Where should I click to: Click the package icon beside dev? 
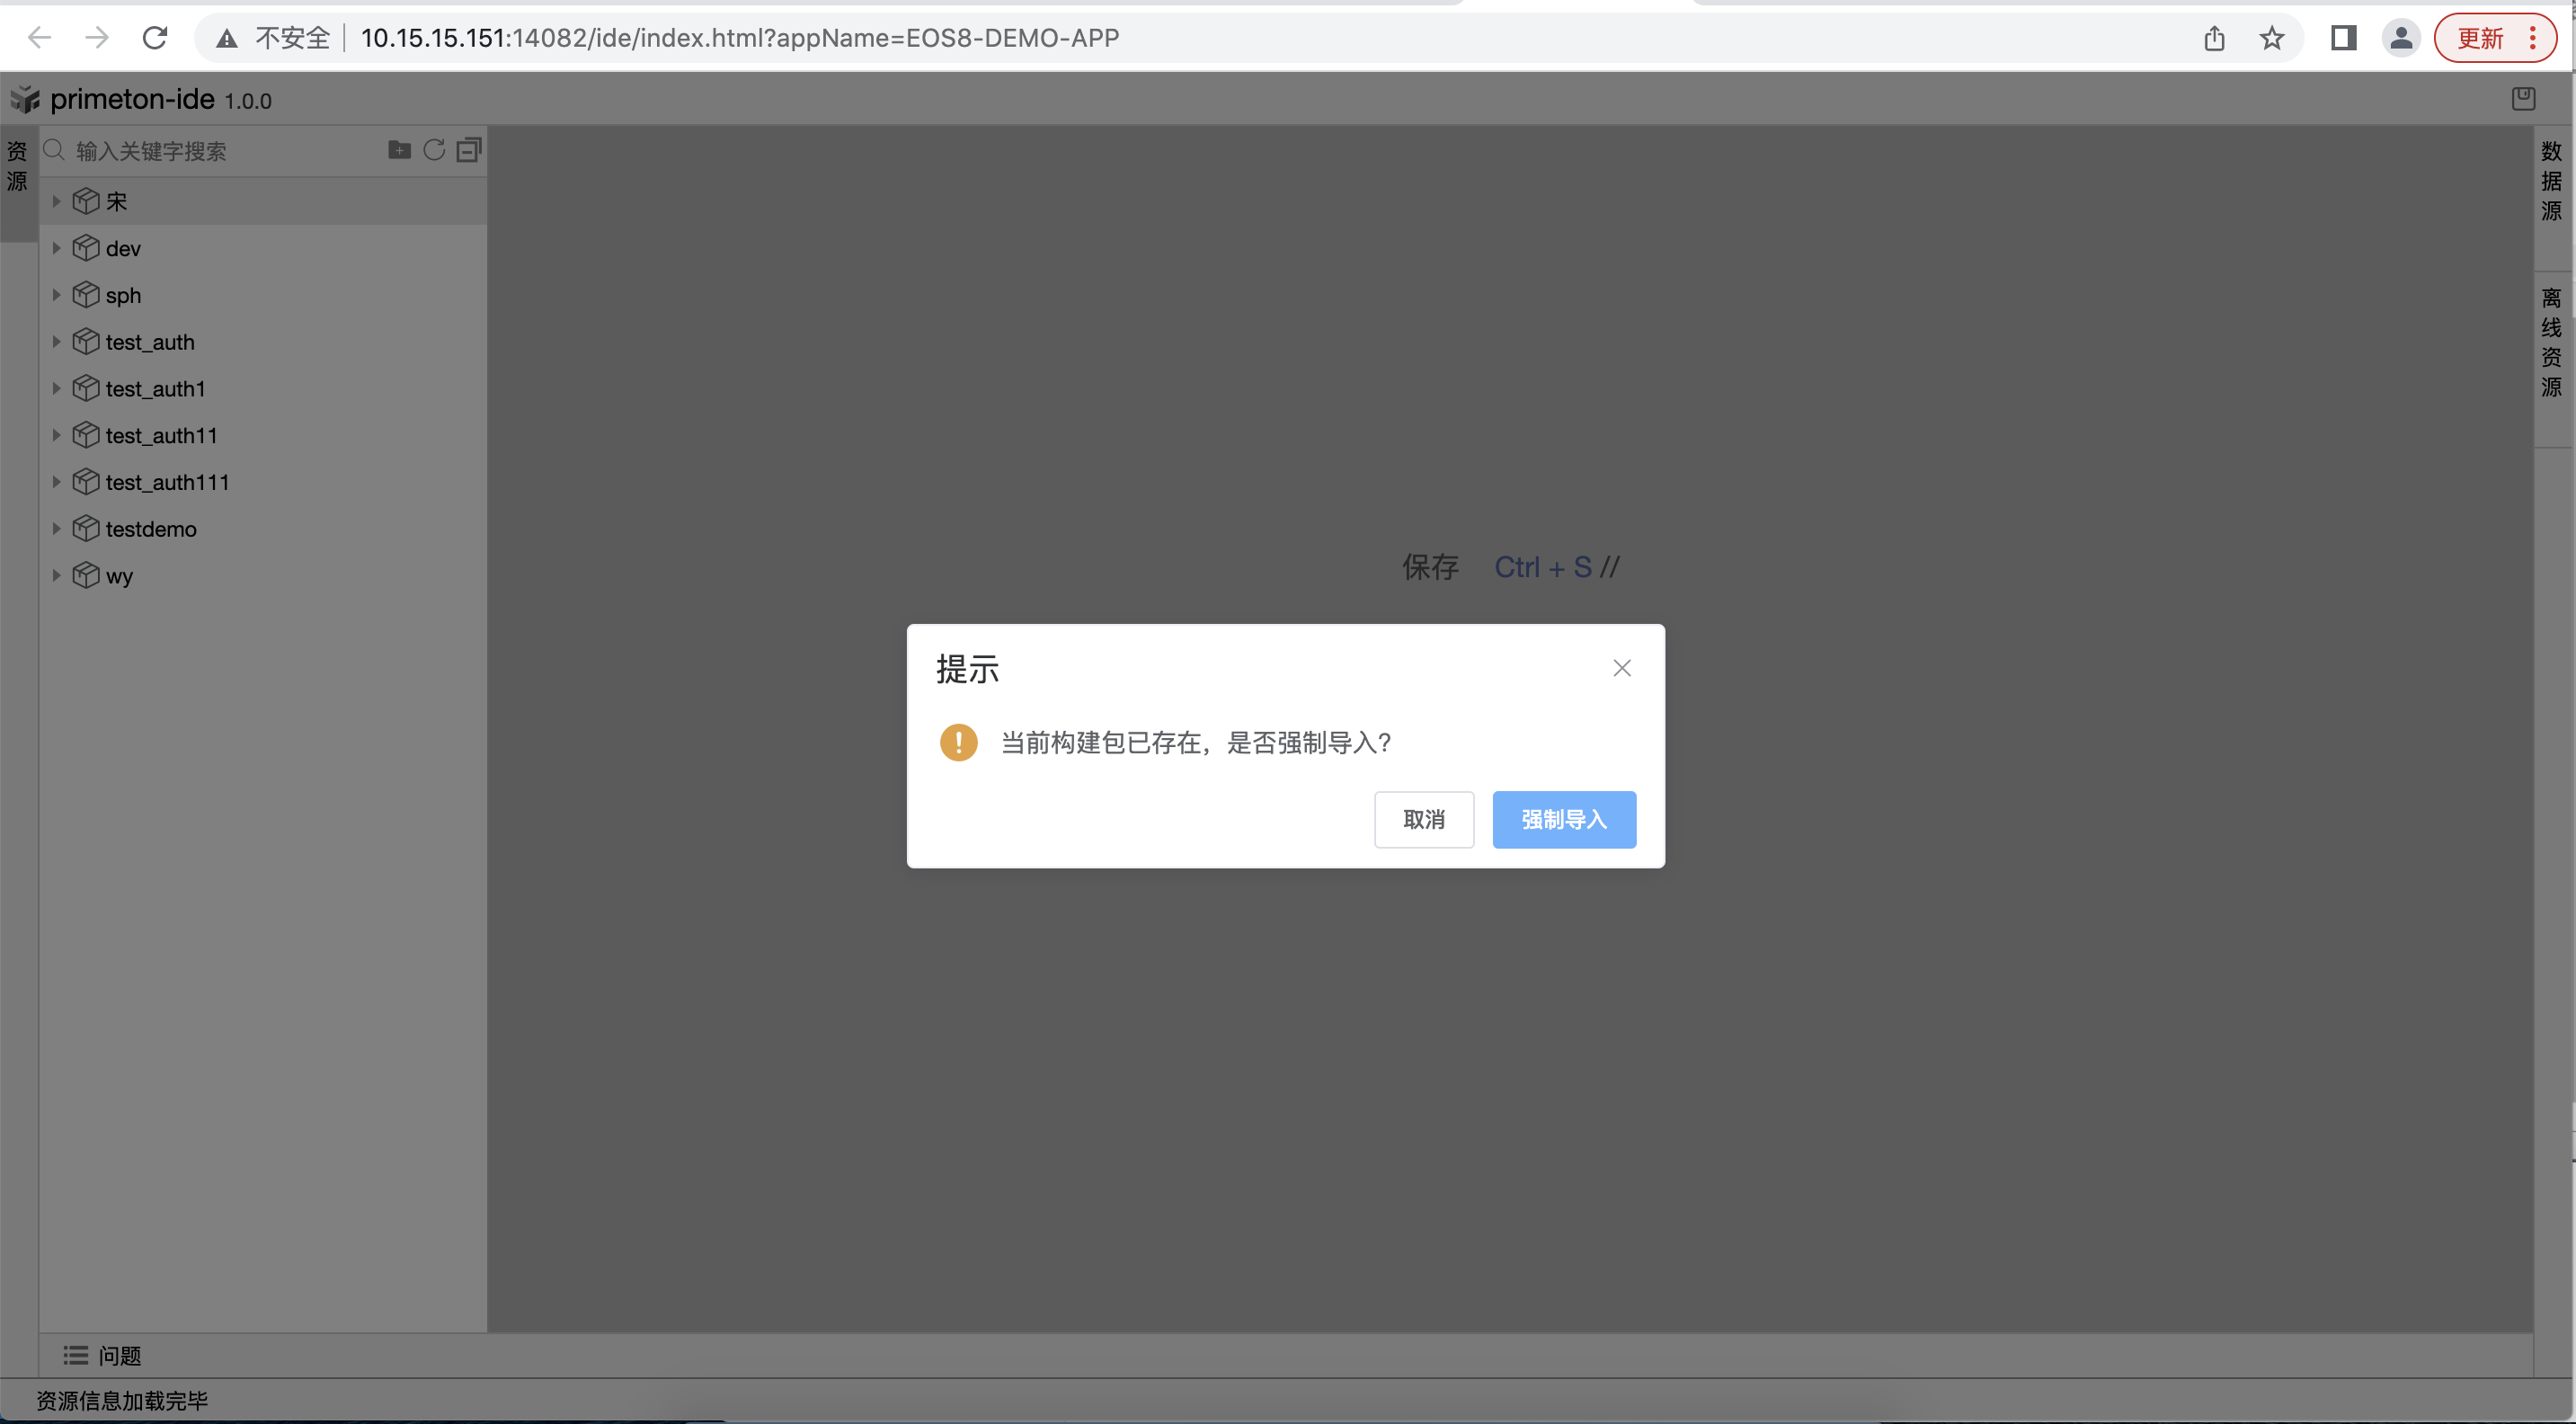click(86, 248)
